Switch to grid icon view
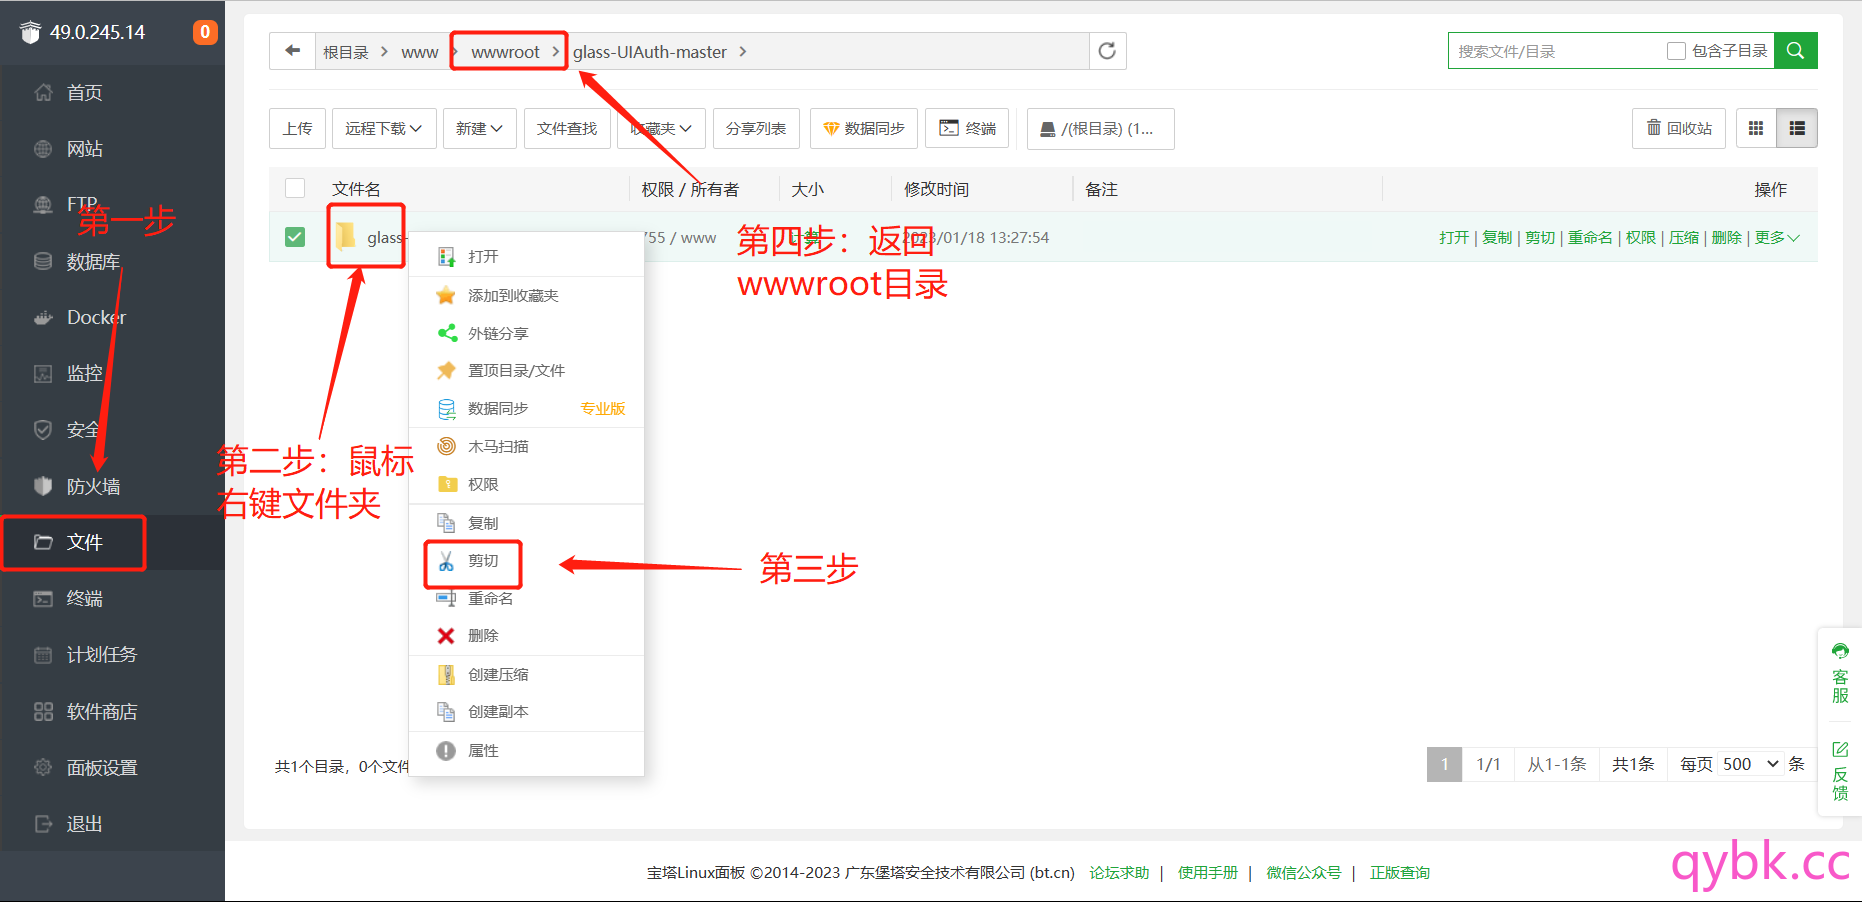 pos(1756,128)
